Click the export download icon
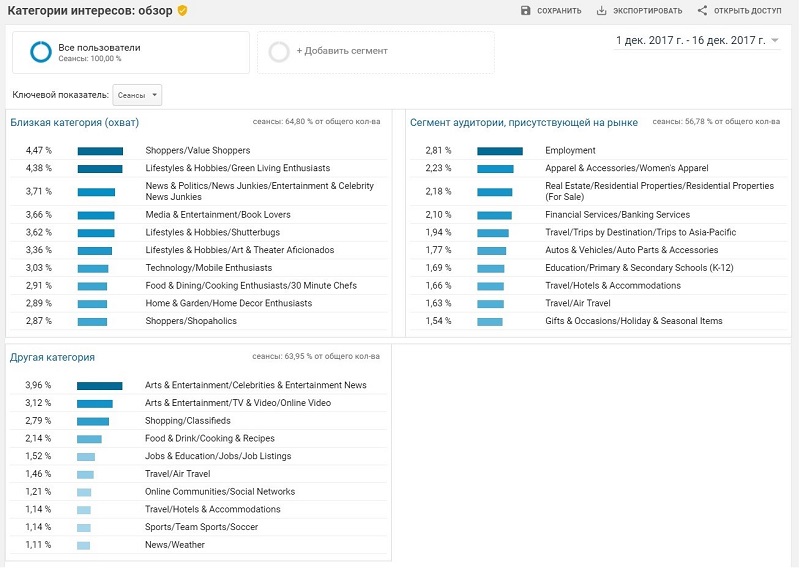 (x=602, y=11)
